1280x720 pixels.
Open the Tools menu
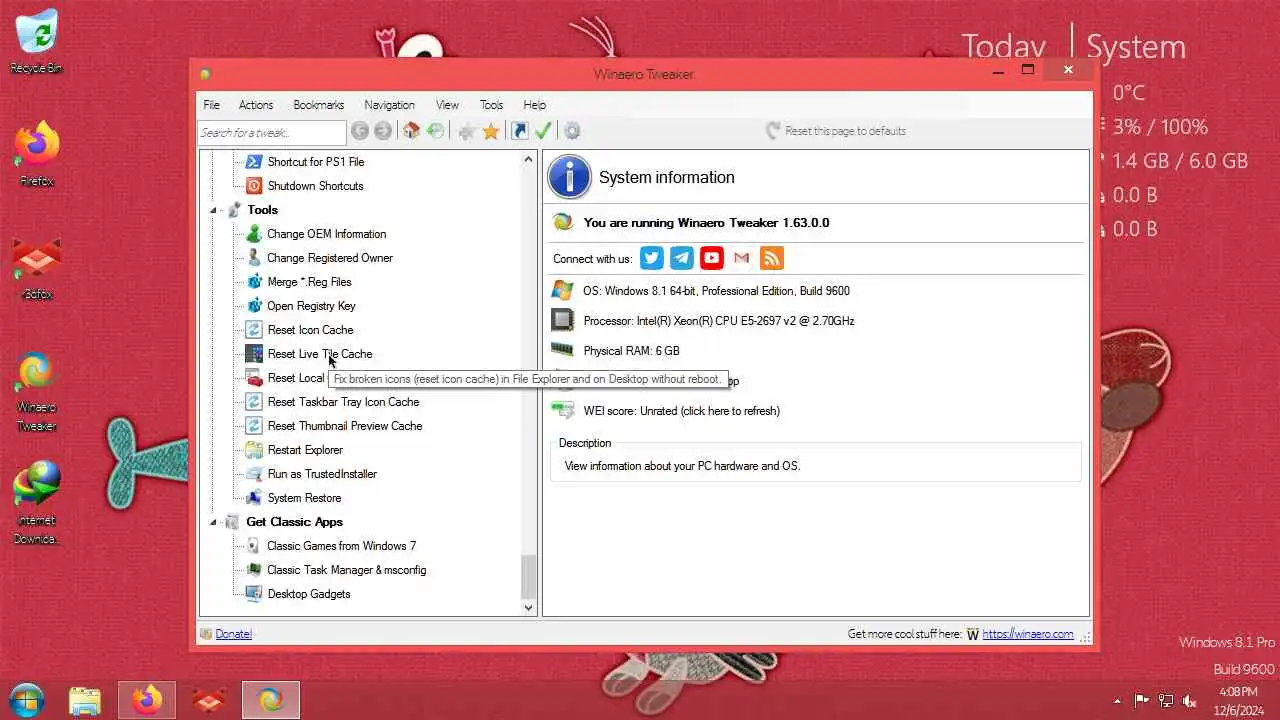(491, 105)
